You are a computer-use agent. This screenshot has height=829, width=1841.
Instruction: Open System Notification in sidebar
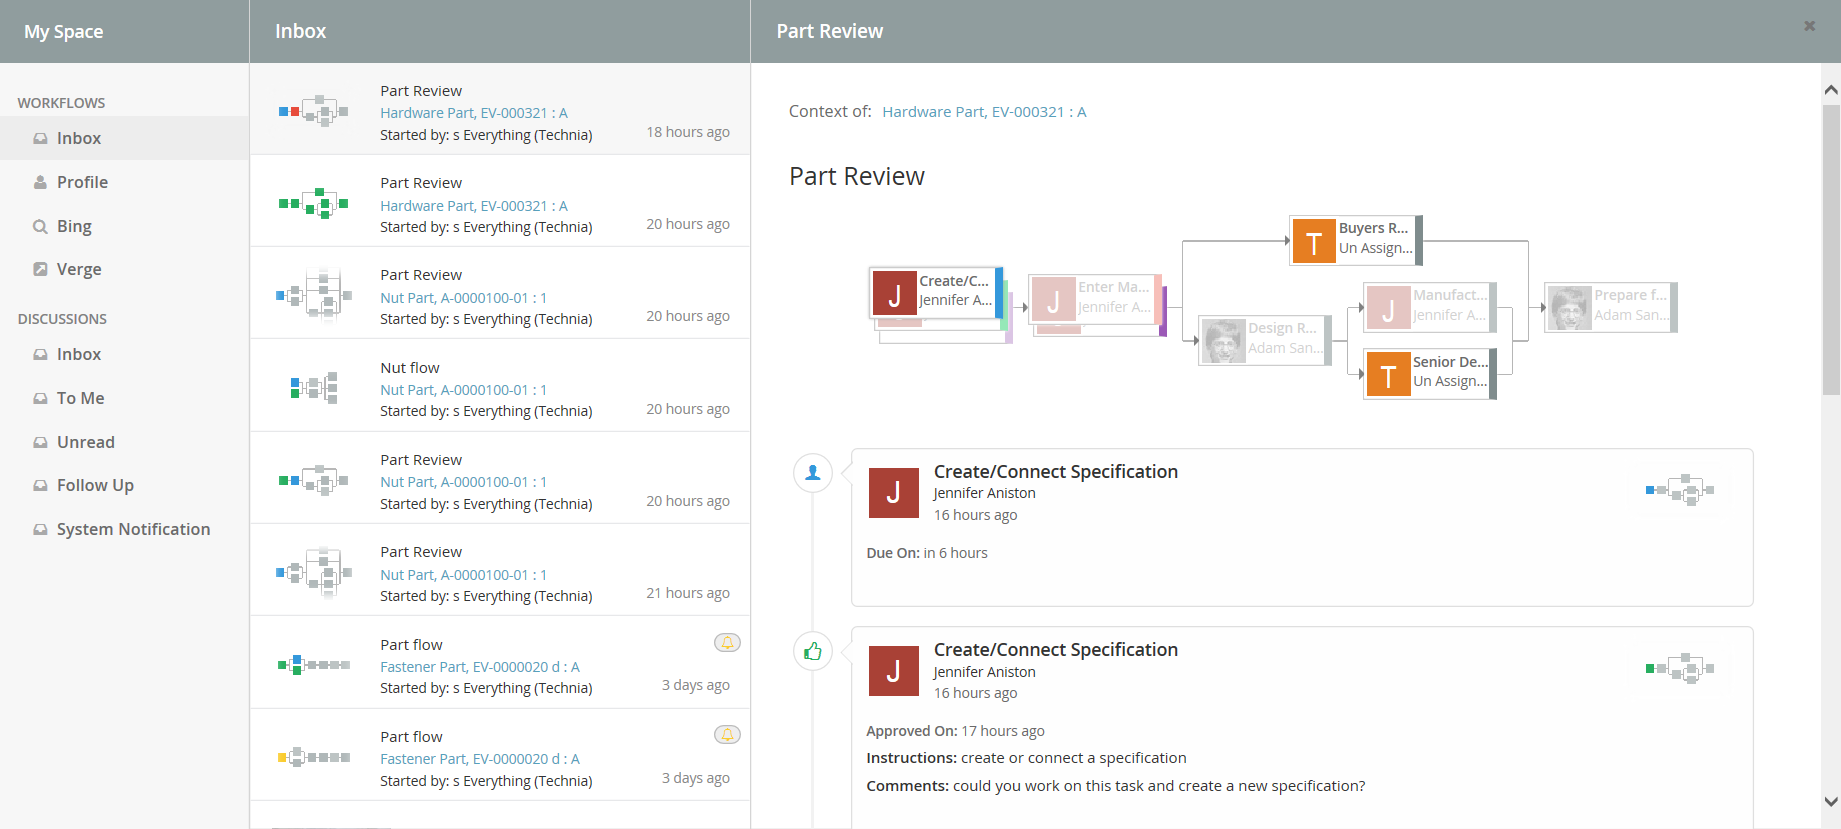[x=133, y=530]
